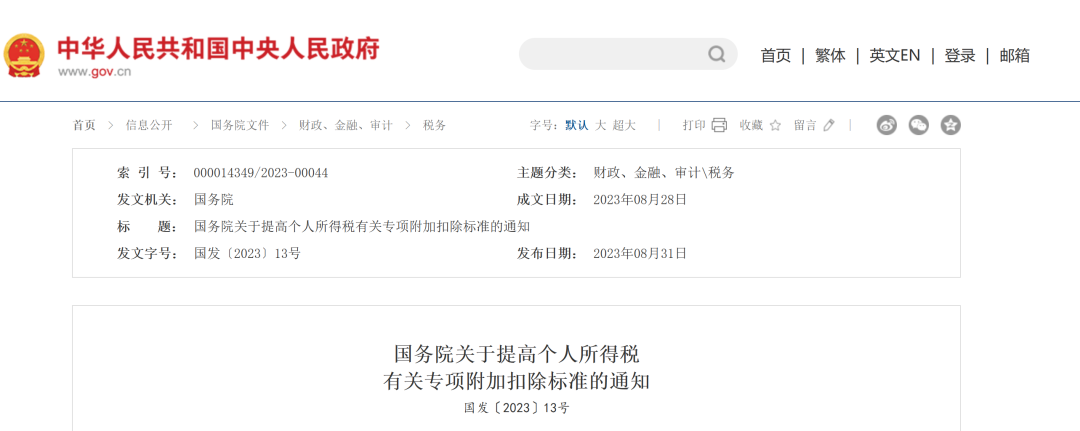Image resolution: width=1080 pixels, height=431 pixels.
Task: Click the 发文机关 label
Action: 147,200
